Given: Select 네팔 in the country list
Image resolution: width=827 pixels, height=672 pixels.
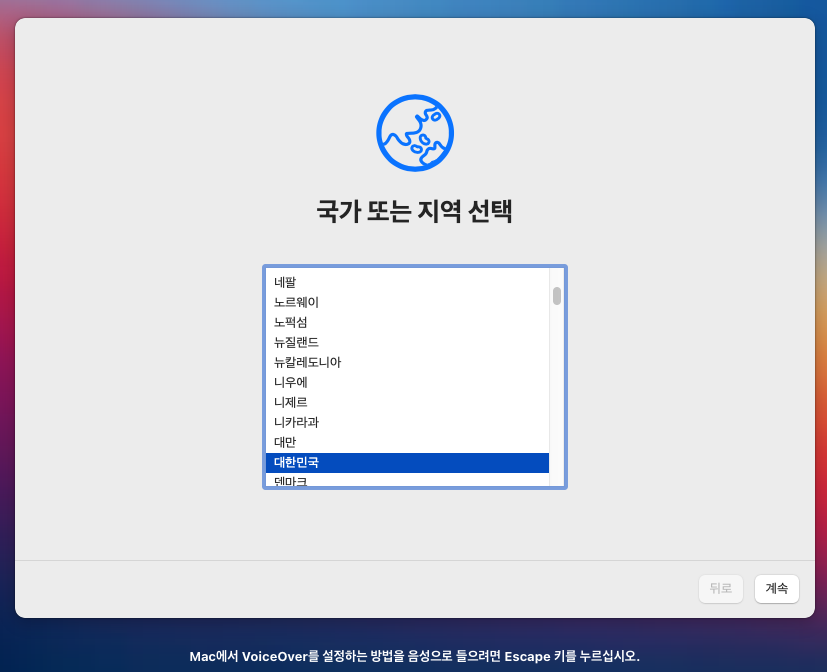Looking at the screenshot, I should coord(407,283).
